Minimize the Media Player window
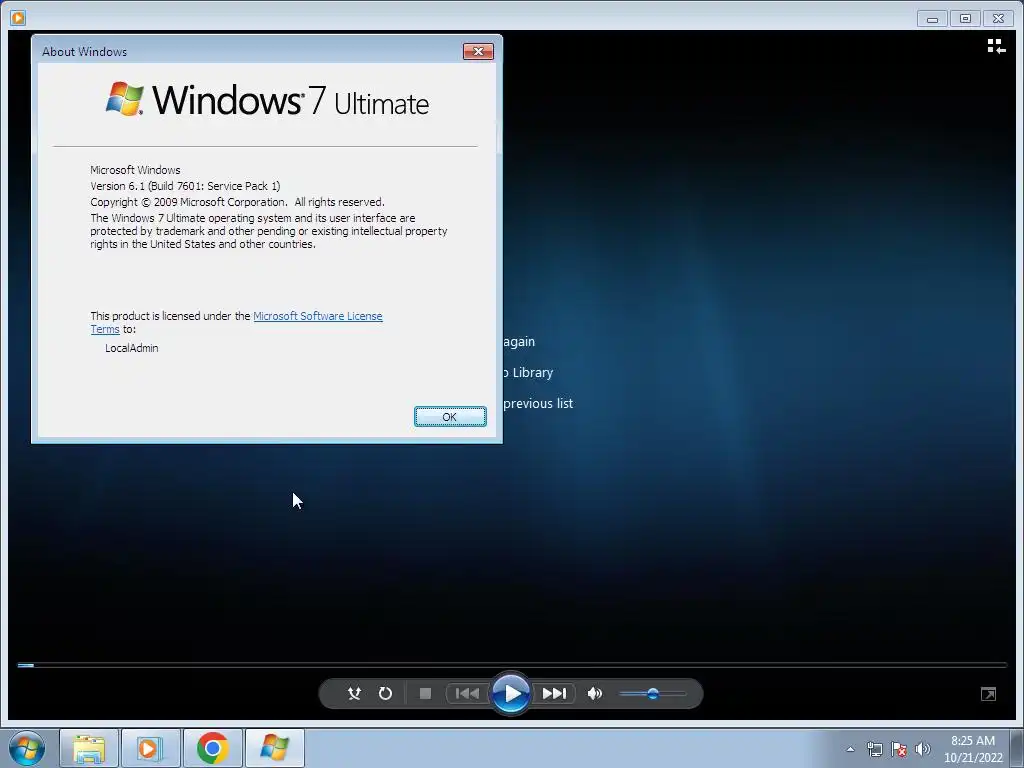This screenshot has height=768, width=1024. (x=932, y=18)
